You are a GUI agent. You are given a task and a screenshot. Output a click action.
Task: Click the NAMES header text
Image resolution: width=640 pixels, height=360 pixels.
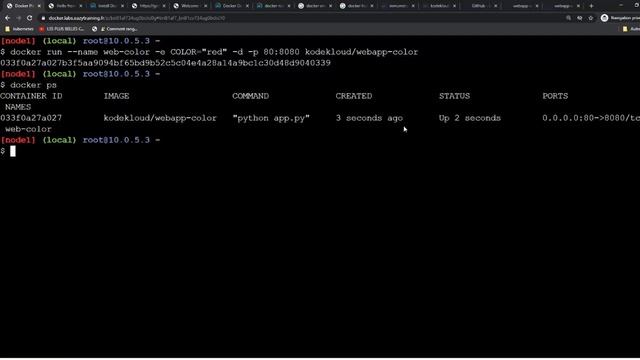18,107
